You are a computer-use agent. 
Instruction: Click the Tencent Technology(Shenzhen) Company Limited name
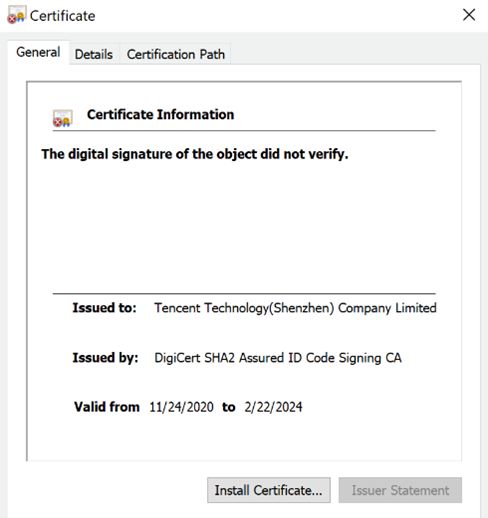[x=295, y=308]
